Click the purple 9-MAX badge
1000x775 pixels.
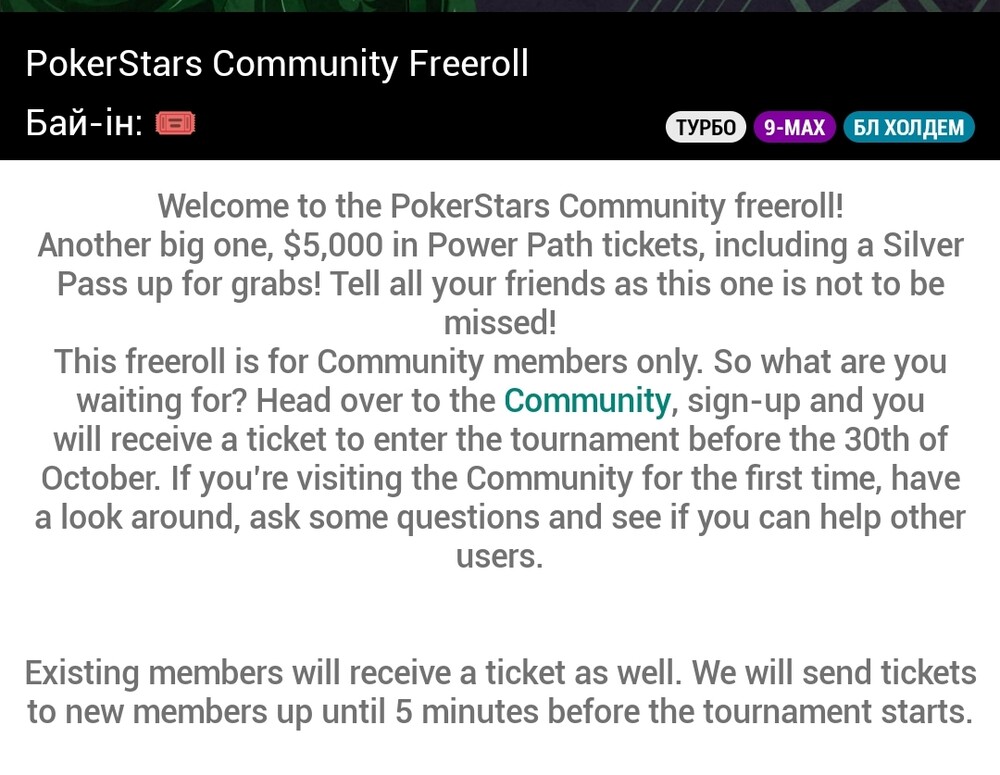[794, 127]
